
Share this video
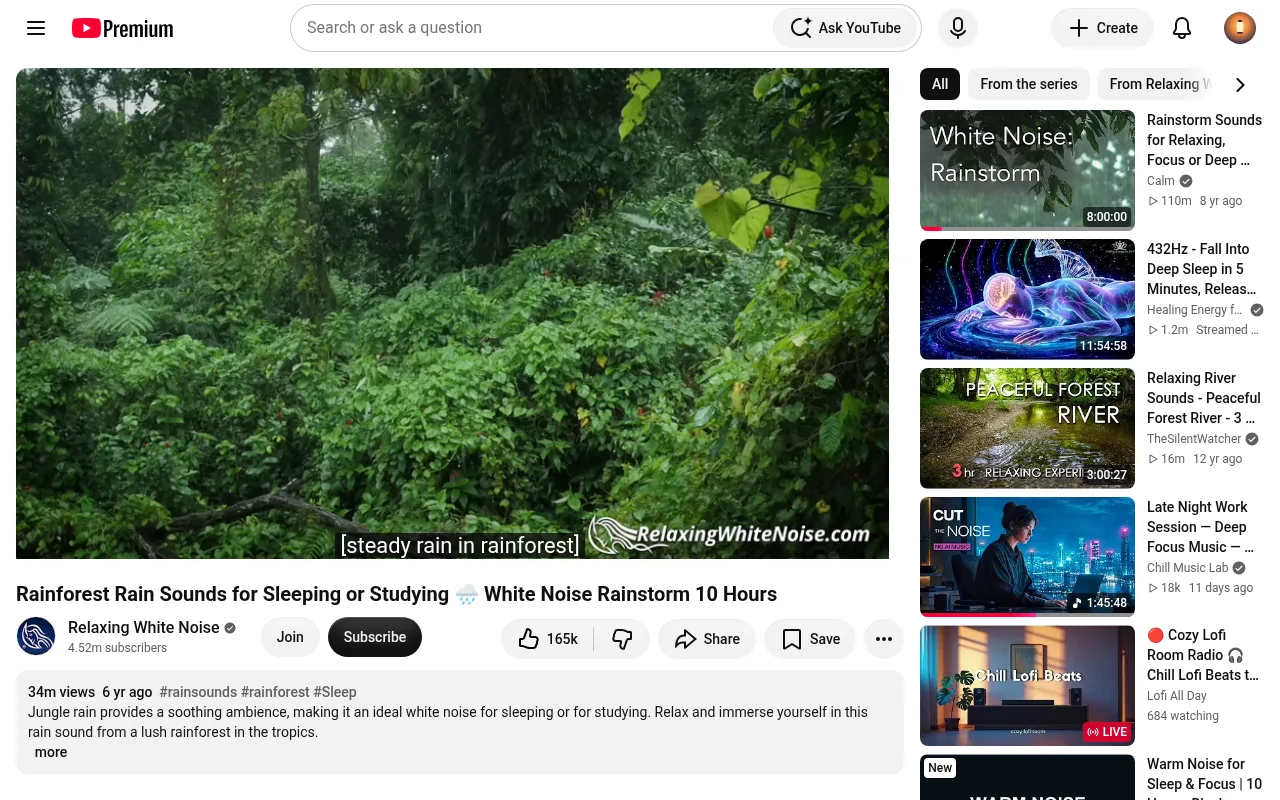[707, 639]
